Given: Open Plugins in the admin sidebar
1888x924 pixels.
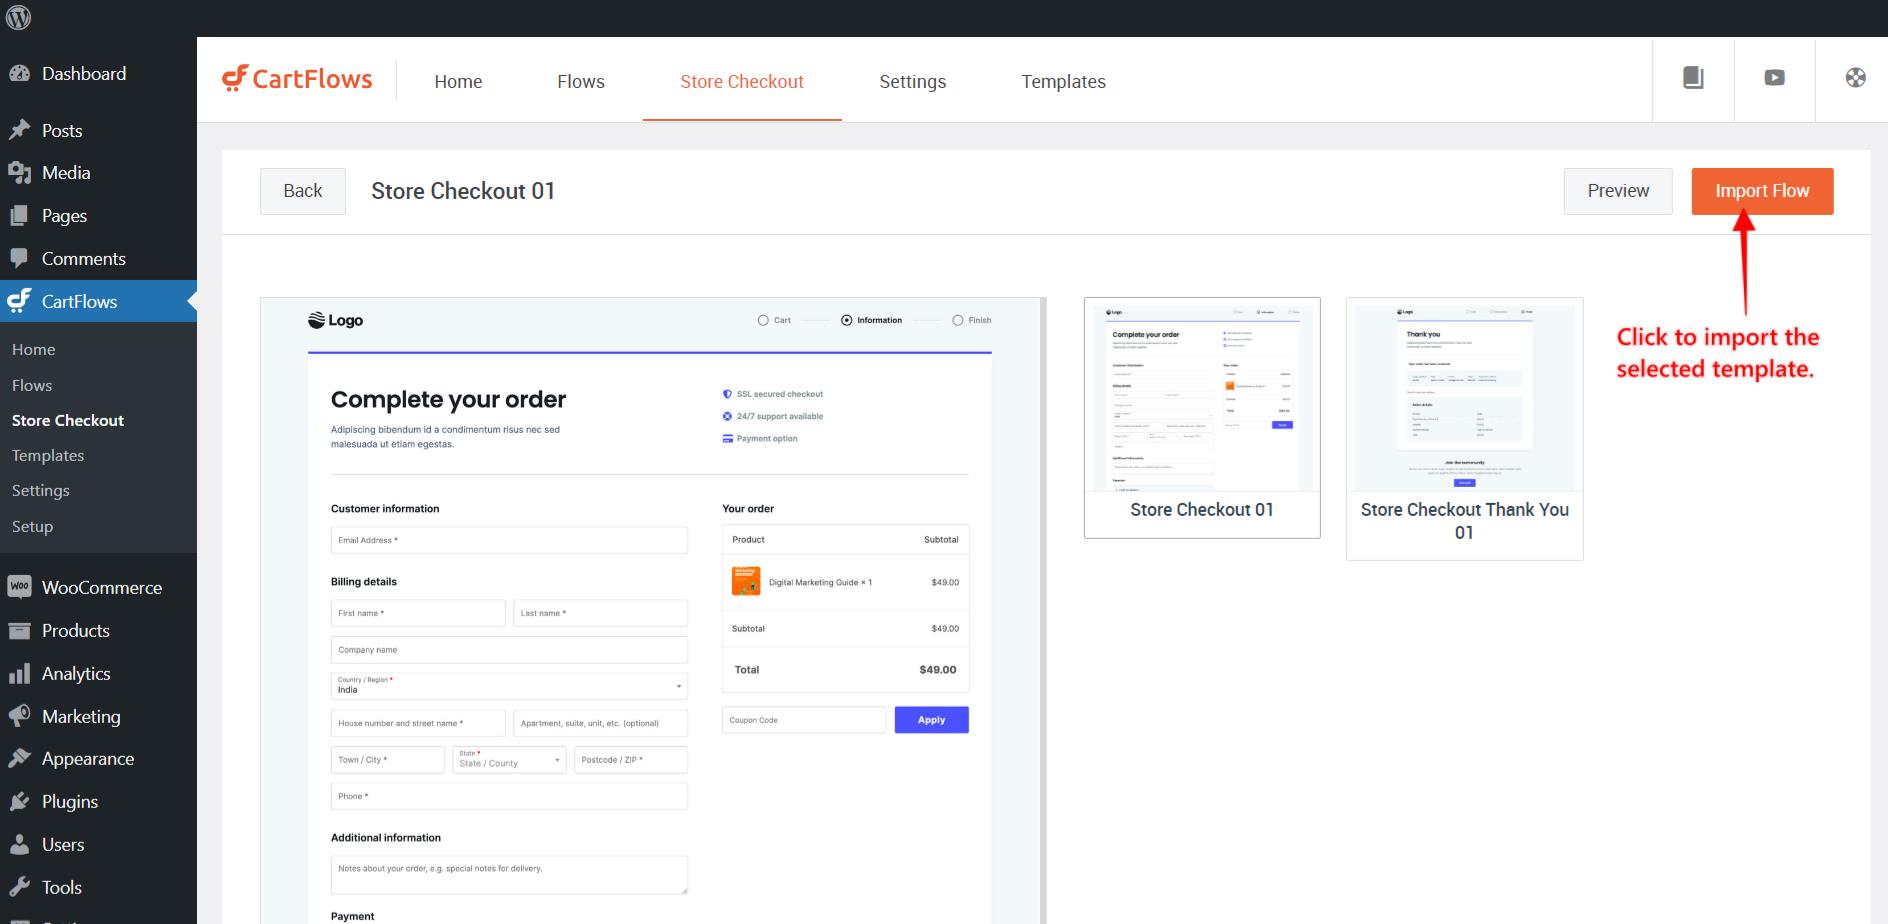Looking at the screenshot, I should [69, 802].
